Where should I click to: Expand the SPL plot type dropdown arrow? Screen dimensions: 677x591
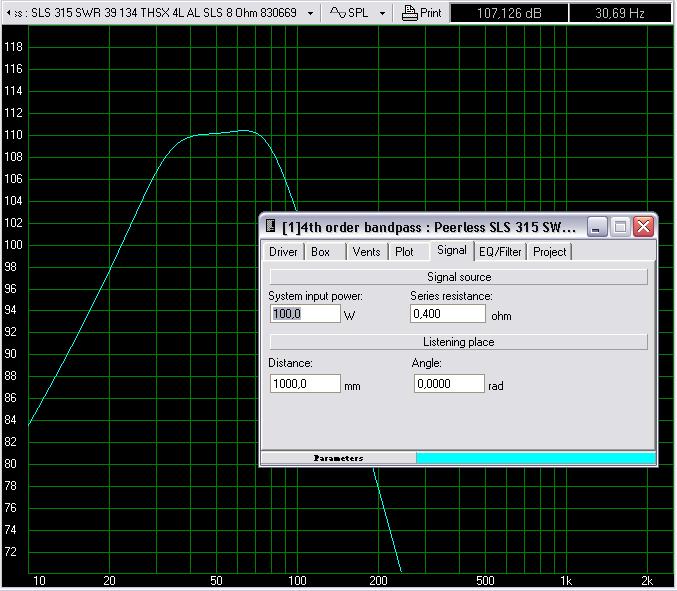click(382, 13)
